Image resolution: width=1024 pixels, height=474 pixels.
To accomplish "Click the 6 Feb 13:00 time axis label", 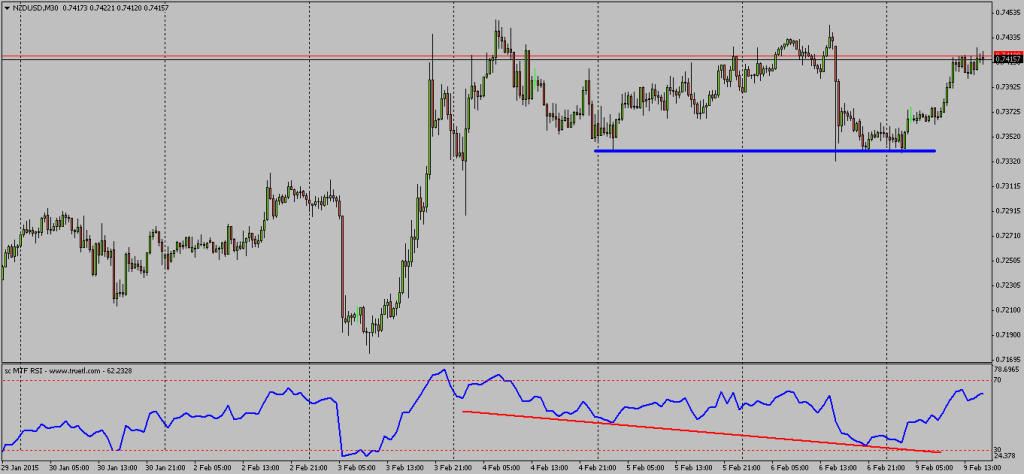I will [840, 467].
